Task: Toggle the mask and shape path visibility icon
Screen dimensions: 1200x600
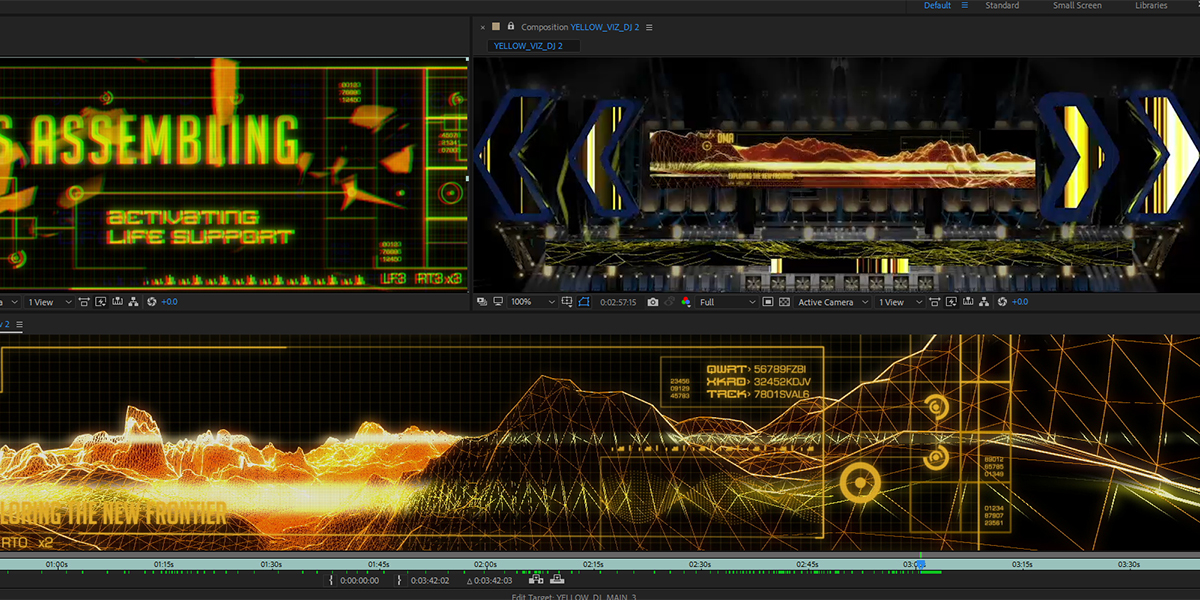Action: [x=583, y=302]
